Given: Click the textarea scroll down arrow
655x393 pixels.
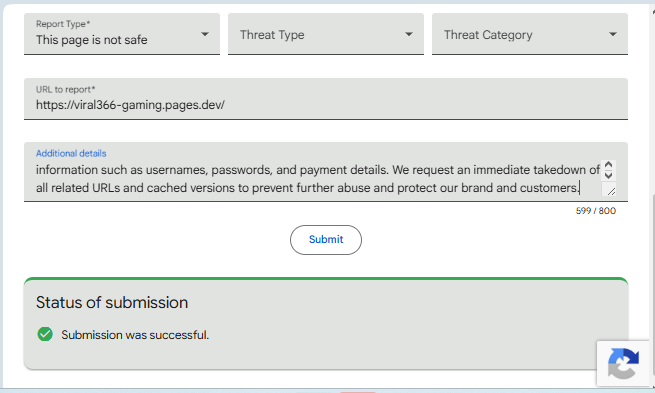Looking at the screenshot, I should click(608, 175).
